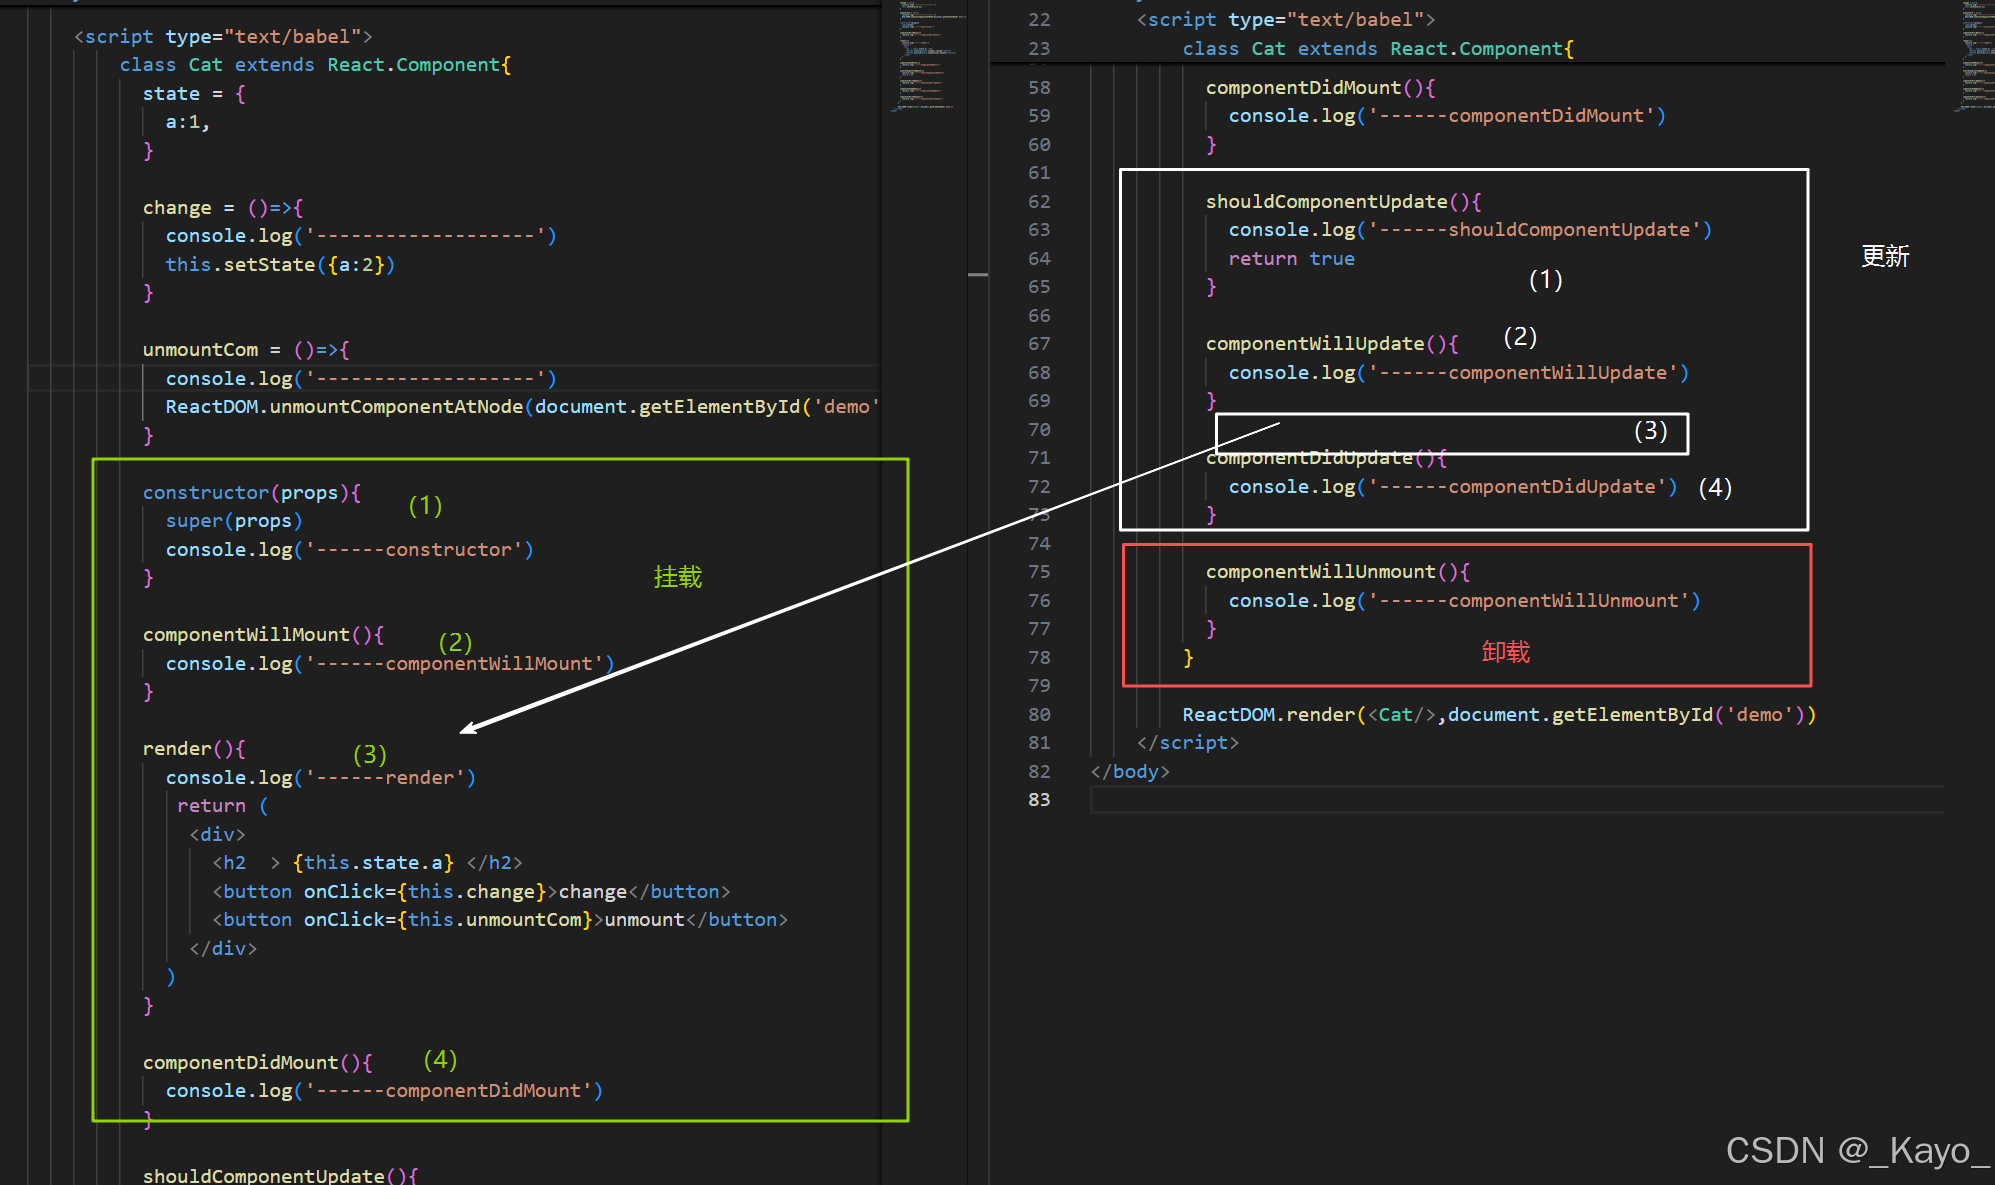Click 'componentDidMount(){' in left editor
This screenshot has height=1185, width=1995.
click(257, 1063)
